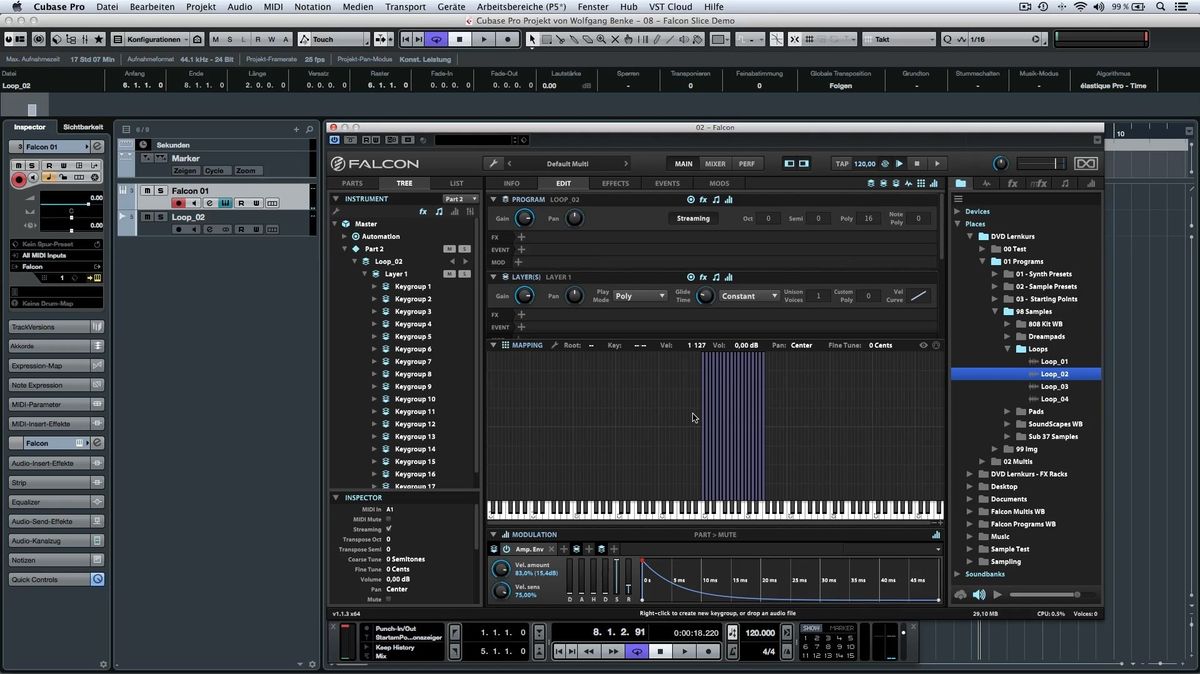This screenshot has height=674, width=1200.
Task: Click the Edit Instrument icon on Falcon 01 track
Action: pyautogui.click(x=226, y=203)
